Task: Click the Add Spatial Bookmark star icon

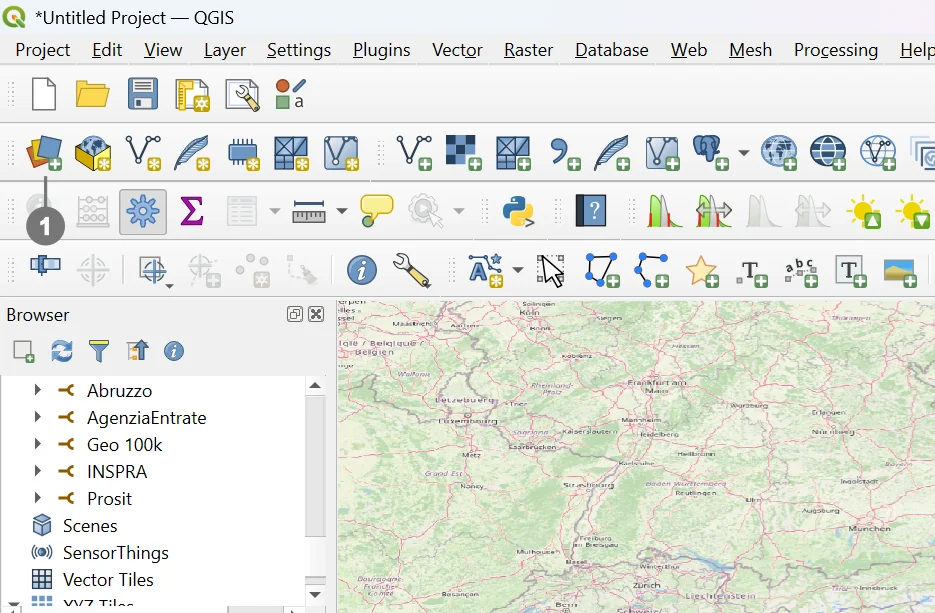Action: [701, 269]
